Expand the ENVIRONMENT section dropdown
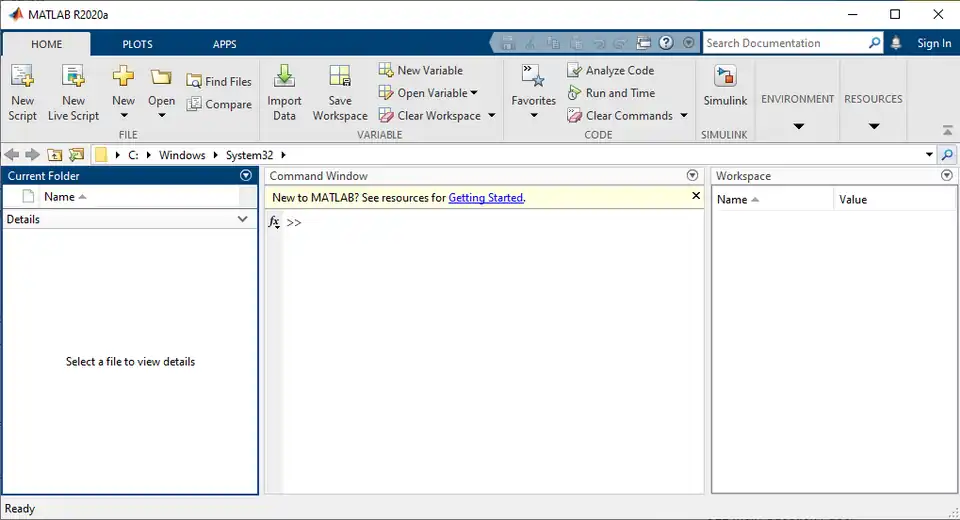The image size is (960, 520). point(798,126)
